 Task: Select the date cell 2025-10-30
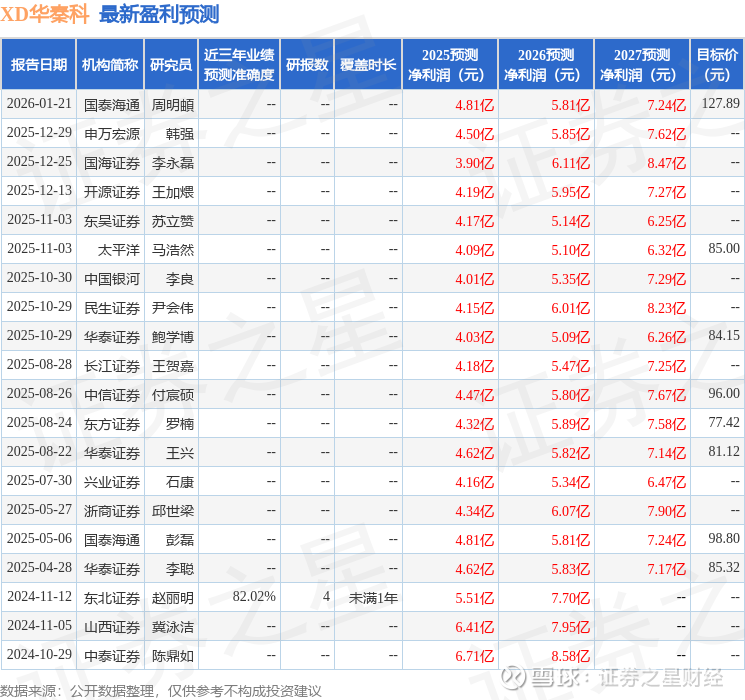[39, 278]
